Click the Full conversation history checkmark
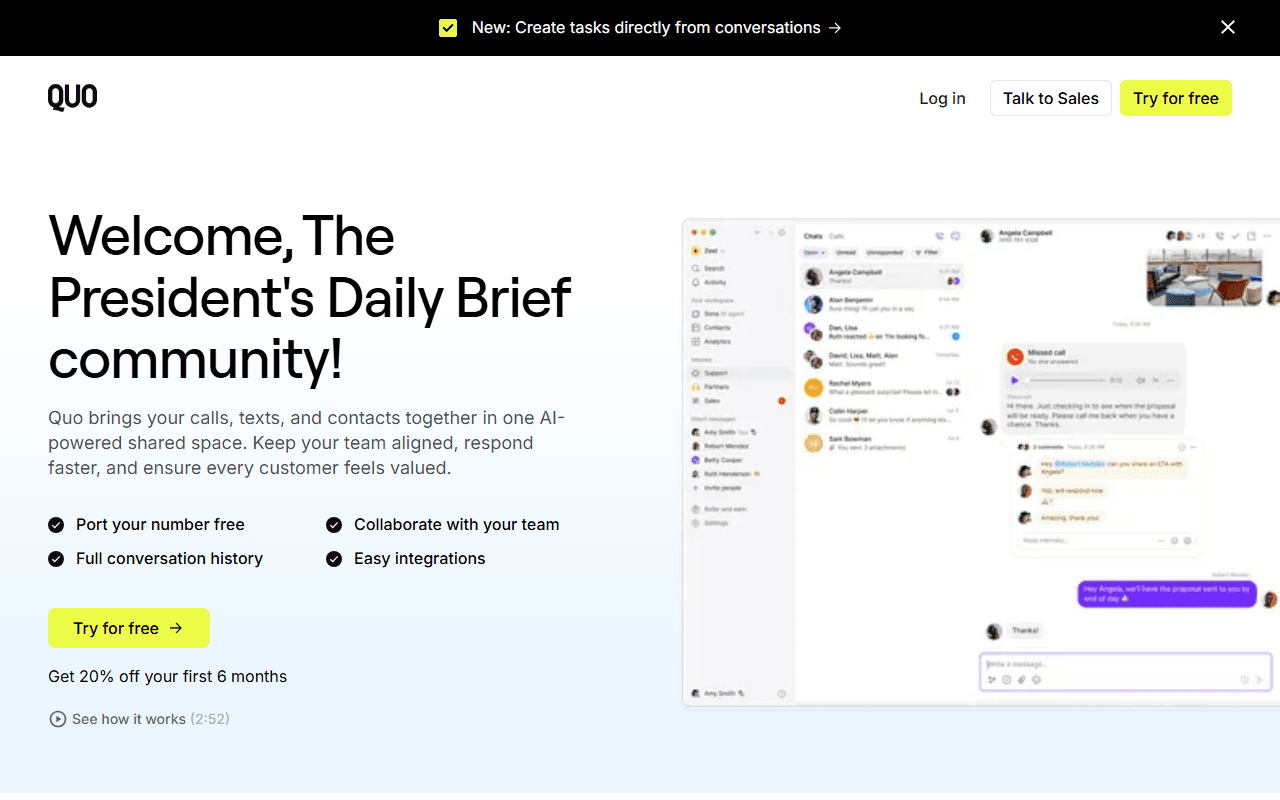Viewport: 1280px width, 800px height. (x=56, y=559)
